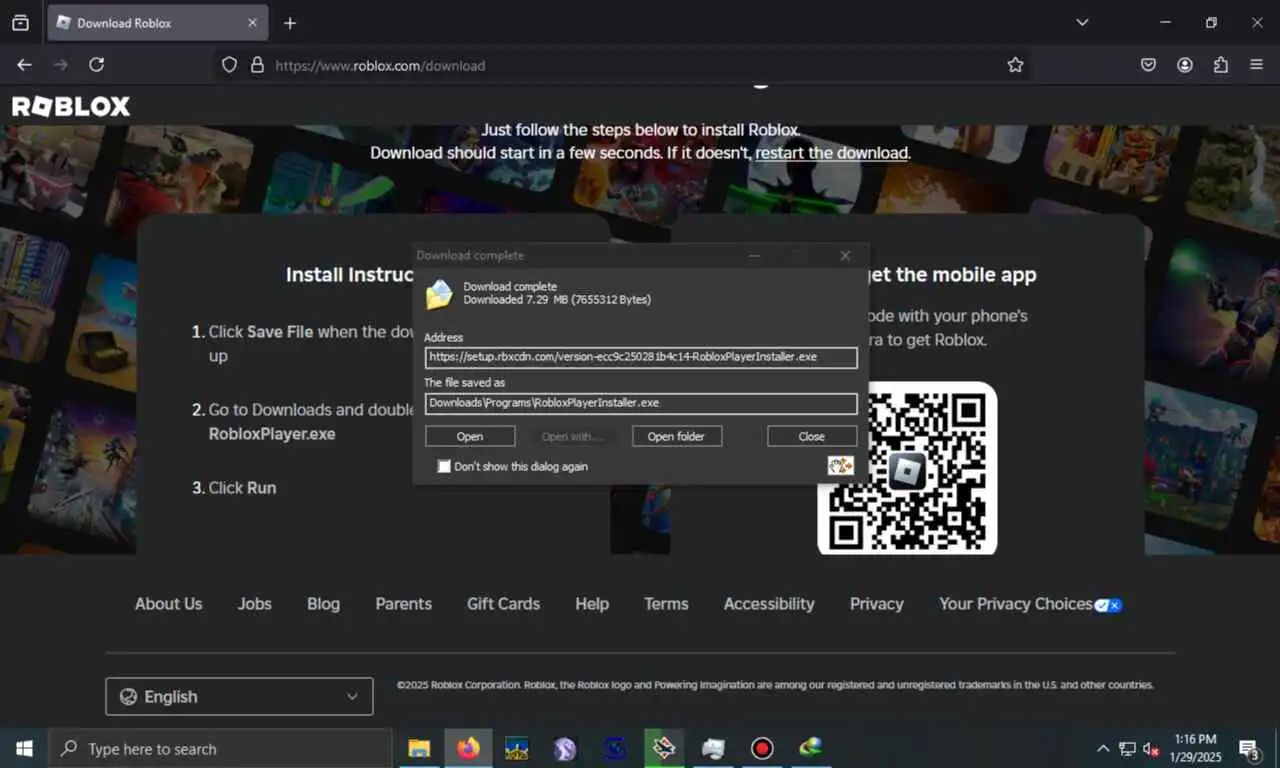Open the Jobs footer link

click(254, 604)
